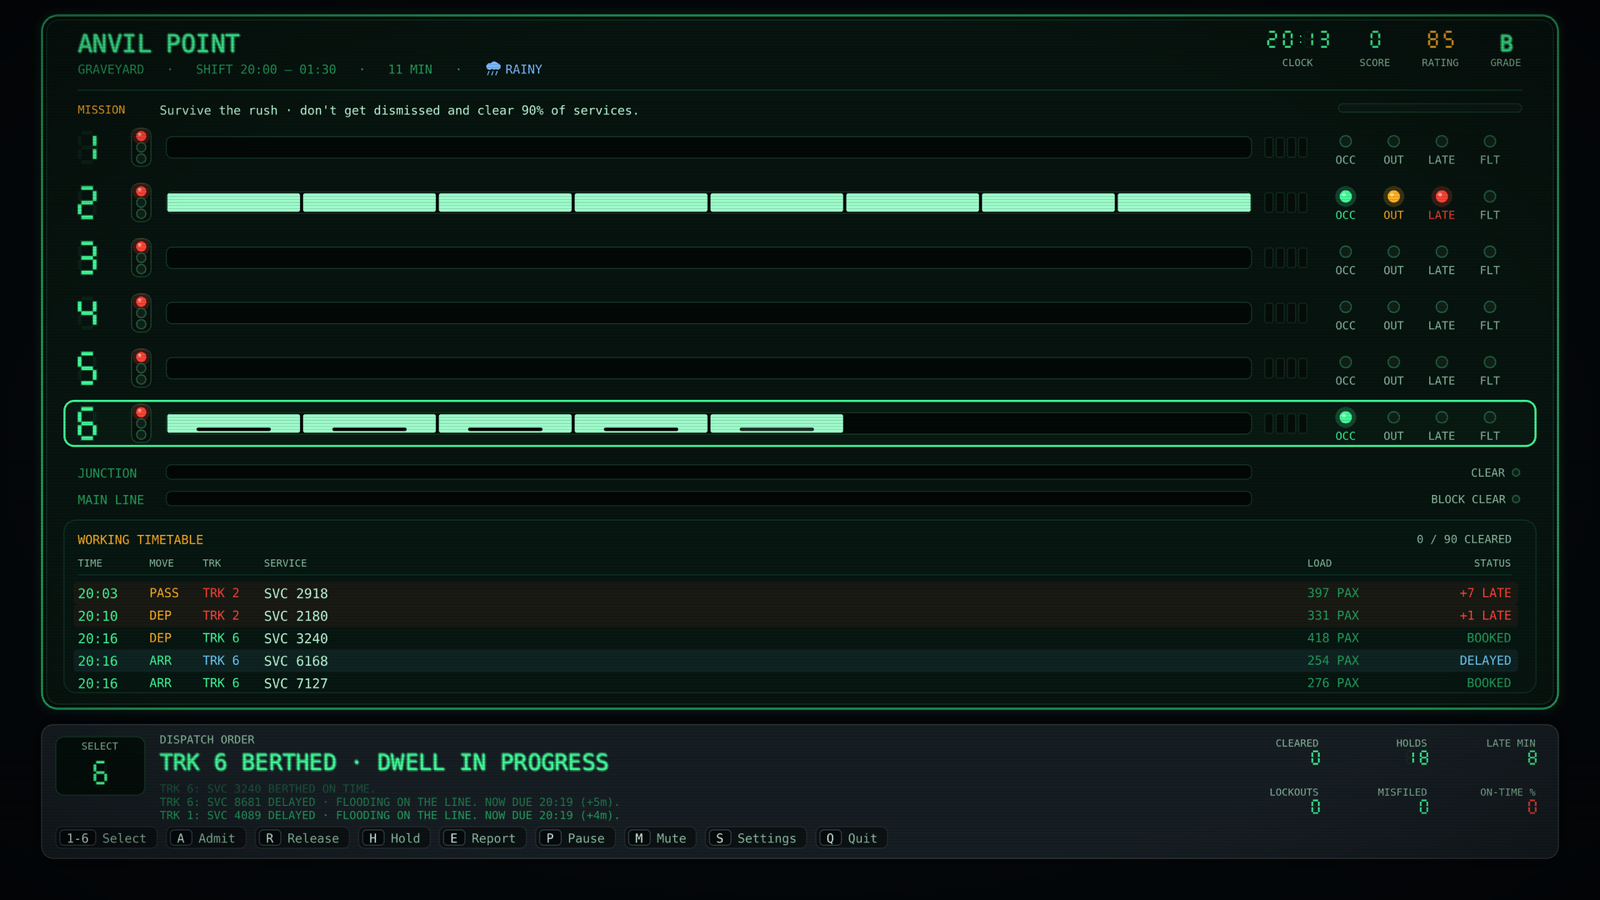Click track 1 FLT indicator lamp

click(x=1490, y=142)
